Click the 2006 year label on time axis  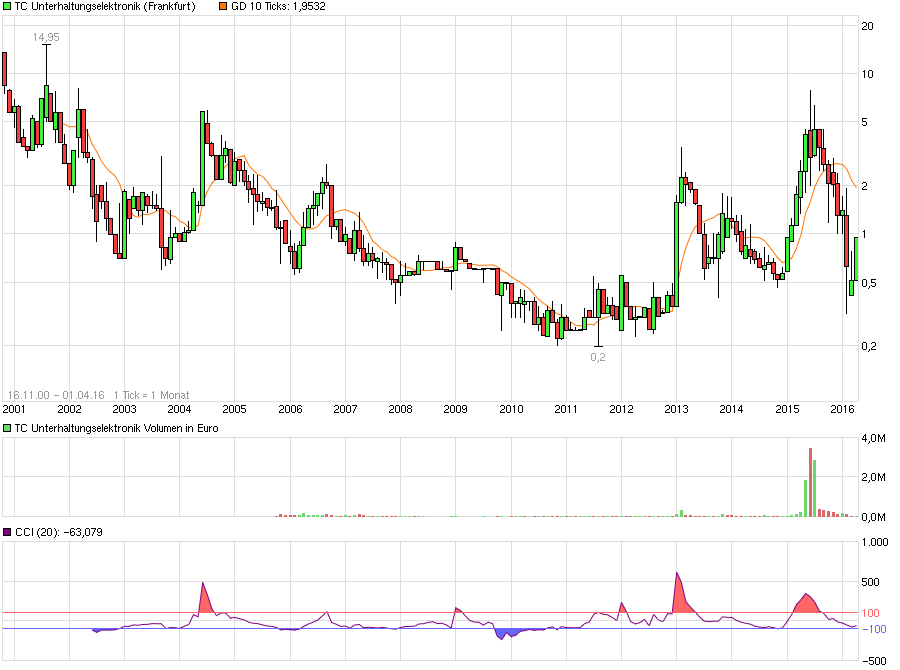coord(290,409)
